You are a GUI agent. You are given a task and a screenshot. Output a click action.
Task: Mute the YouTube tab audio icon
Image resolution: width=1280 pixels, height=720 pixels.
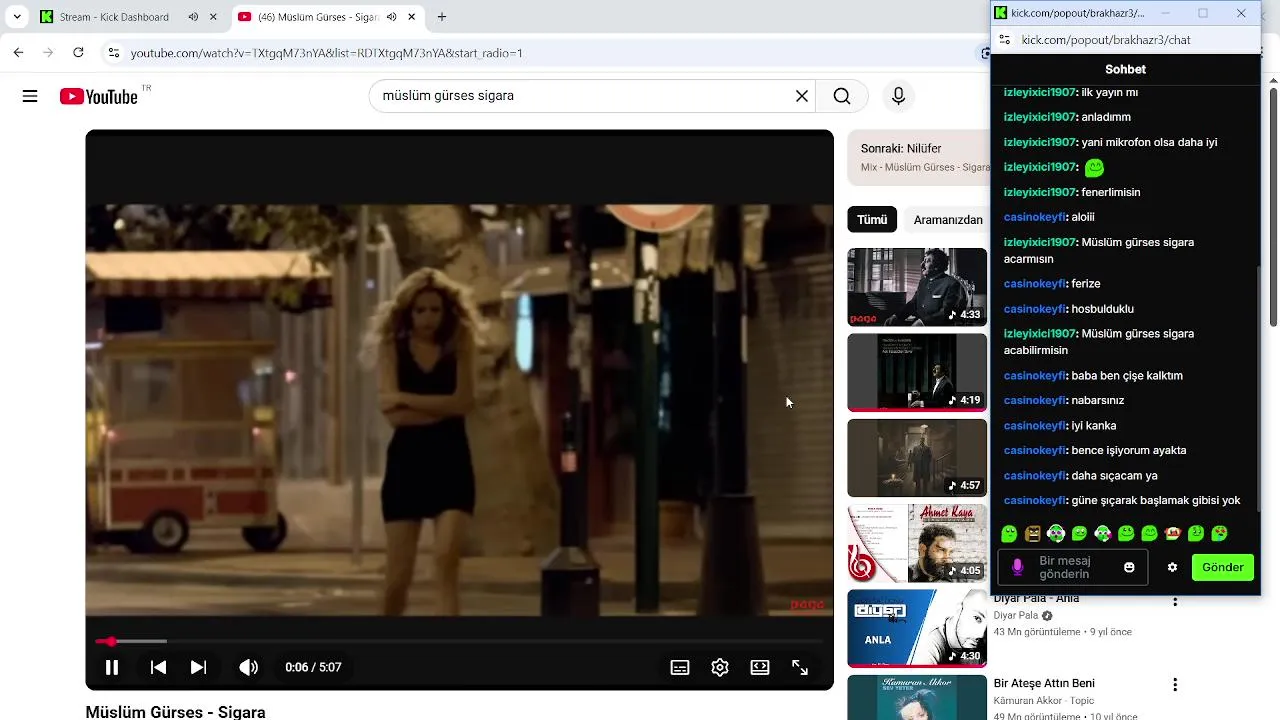click(x=391, y=17)
